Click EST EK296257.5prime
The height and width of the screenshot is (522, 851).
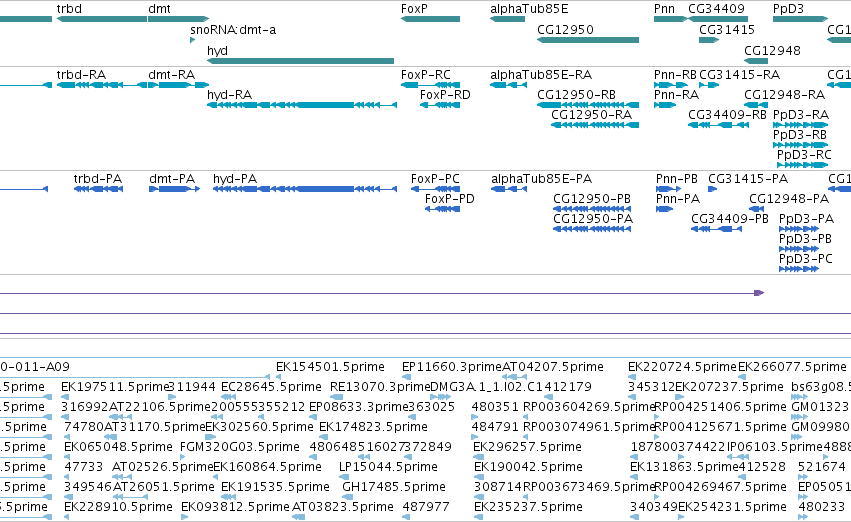click(527, 448)
